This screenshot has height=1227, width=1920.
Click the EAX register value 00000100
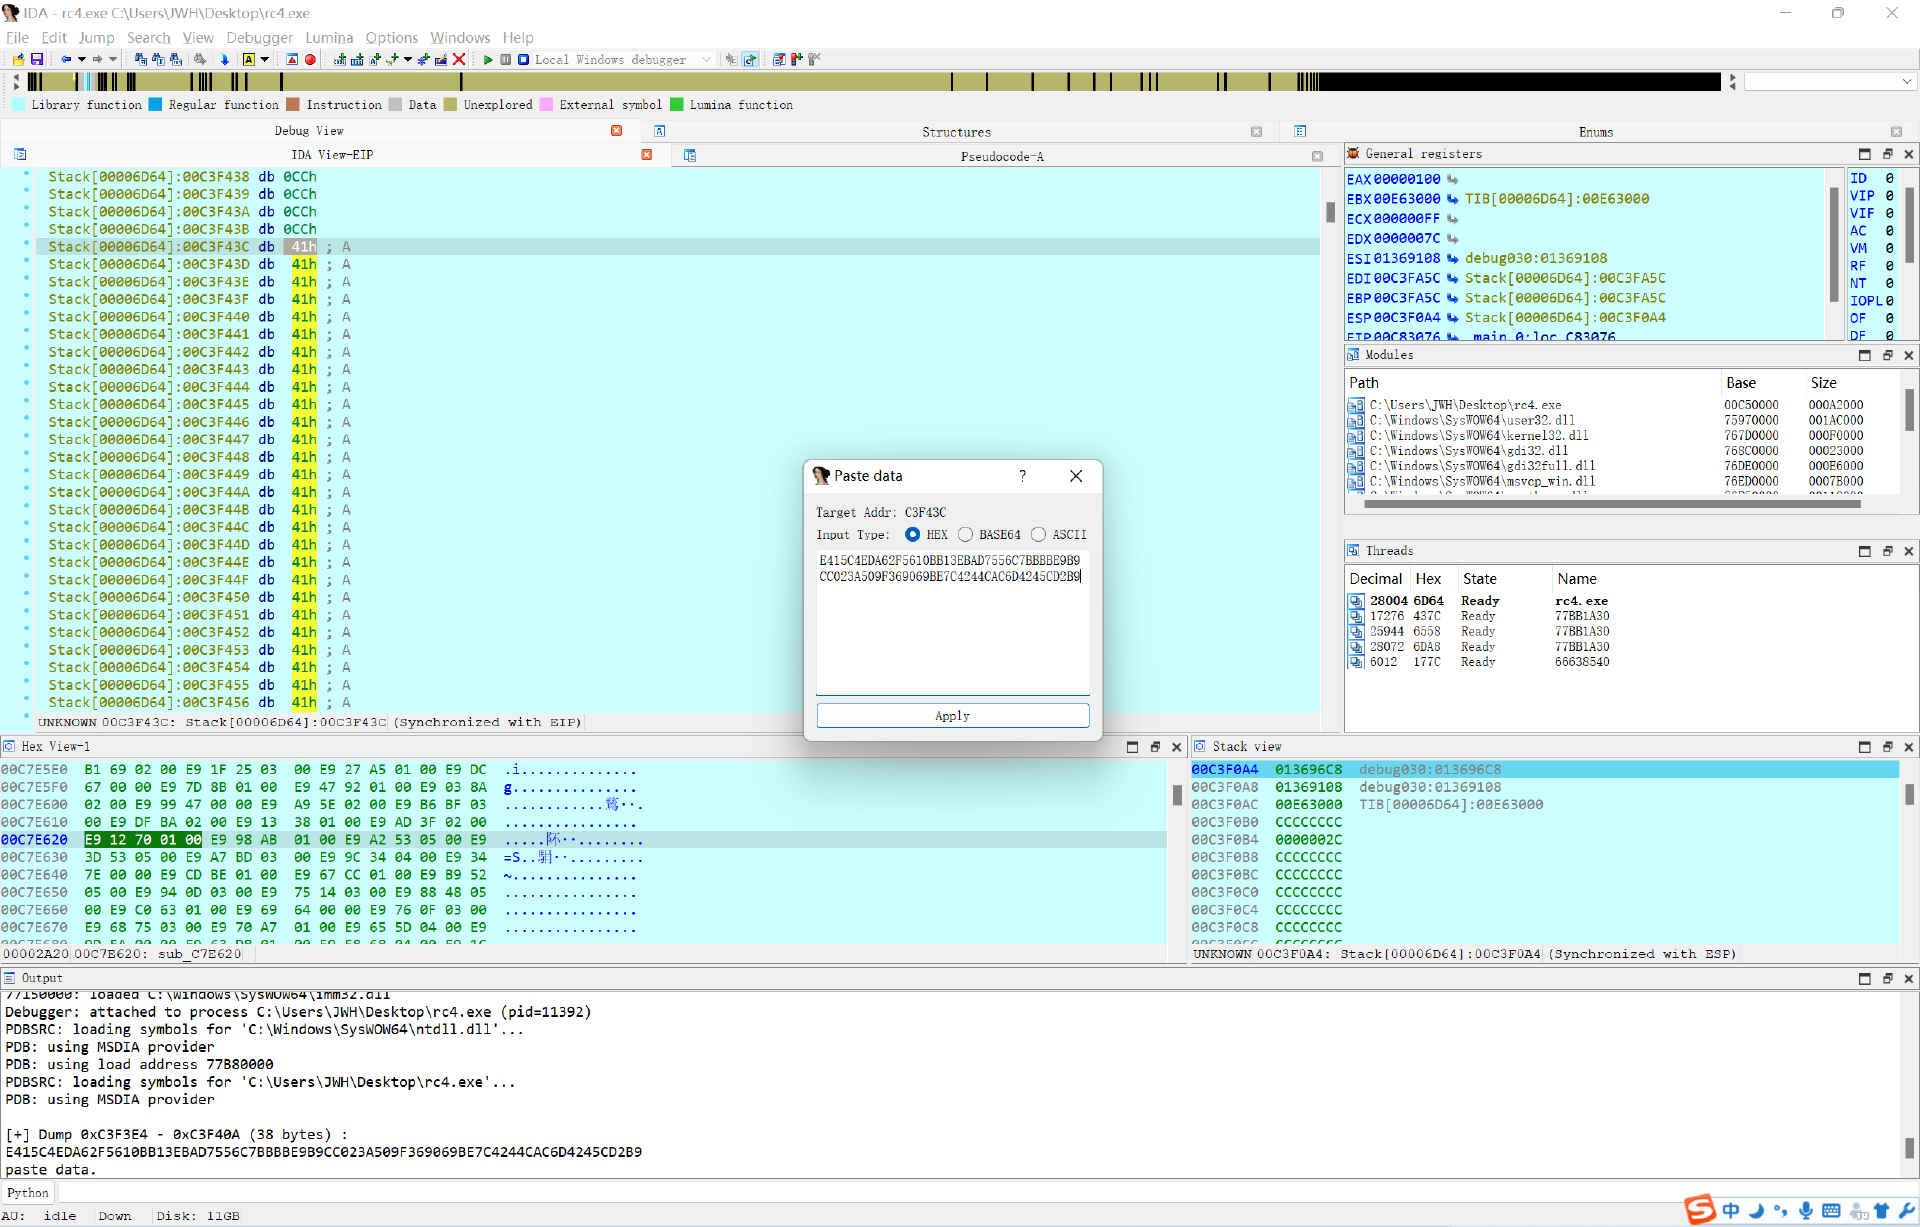(1407, 180)
